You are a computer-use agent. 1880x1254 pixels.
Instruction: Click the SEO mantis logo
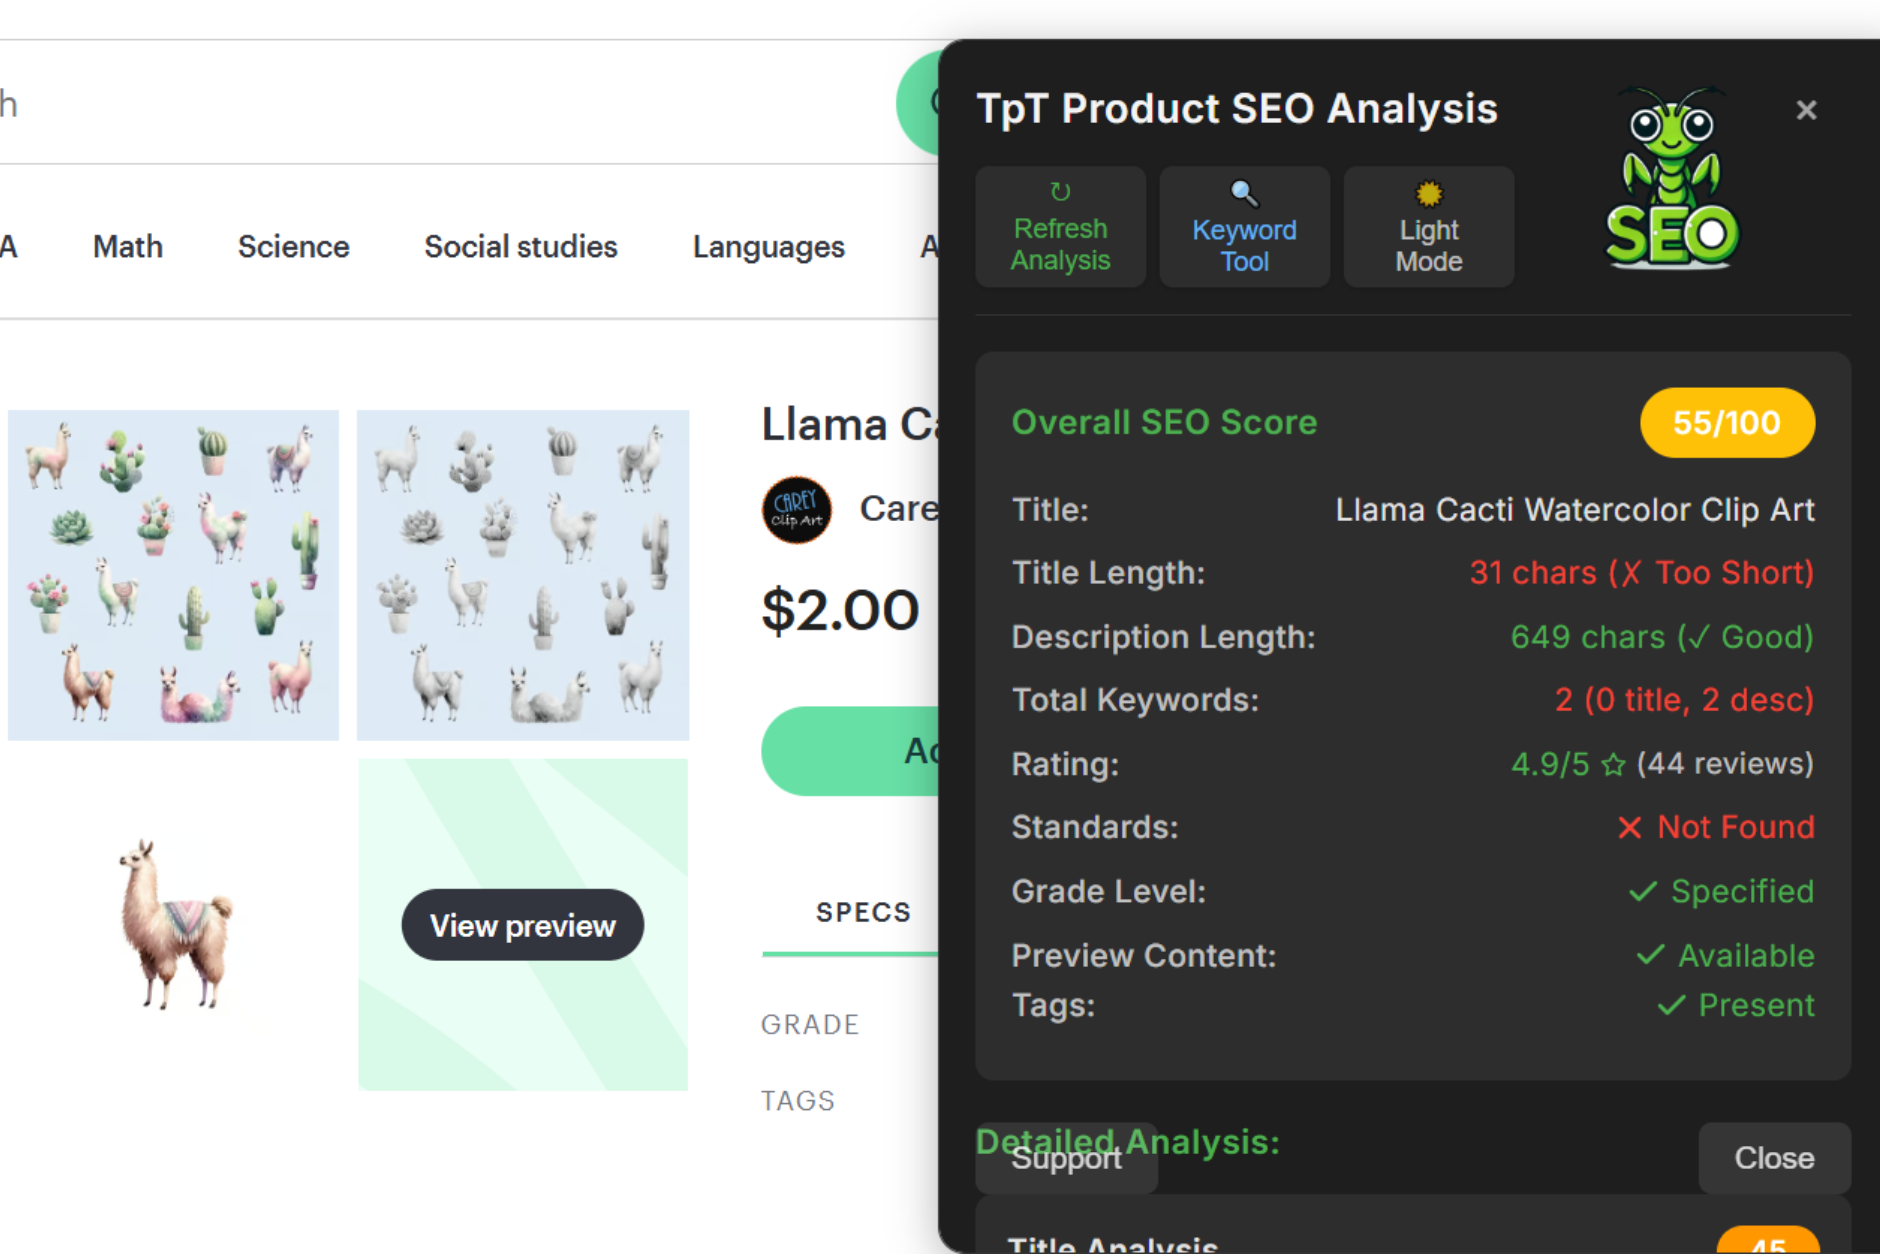1671,178
